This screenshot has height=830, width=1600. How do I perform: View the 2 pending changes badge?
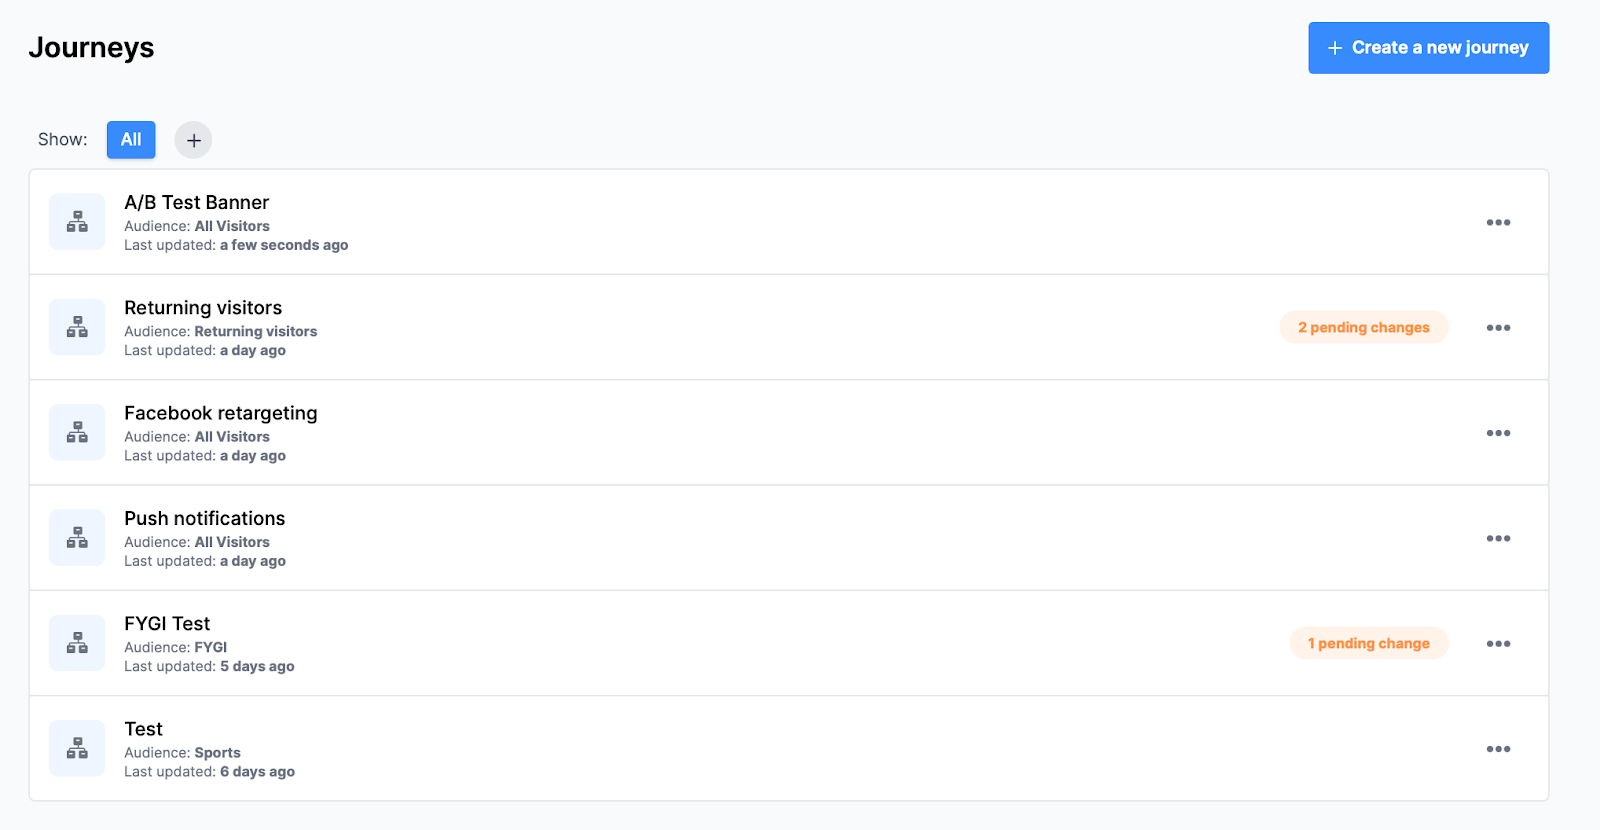(x=1364, y=327)
